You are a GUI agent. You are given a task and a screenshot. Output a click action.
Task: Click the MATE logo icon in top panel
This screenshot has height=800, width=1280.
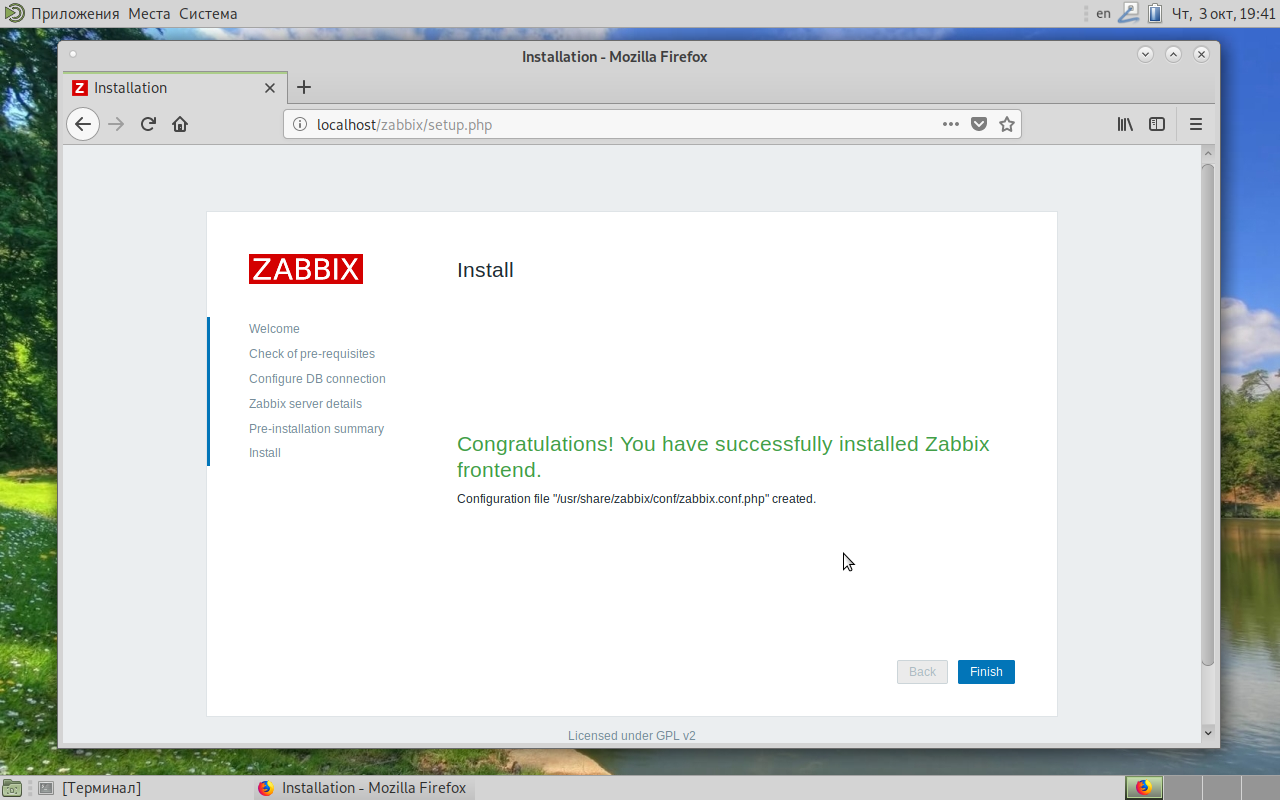[14, 14]
